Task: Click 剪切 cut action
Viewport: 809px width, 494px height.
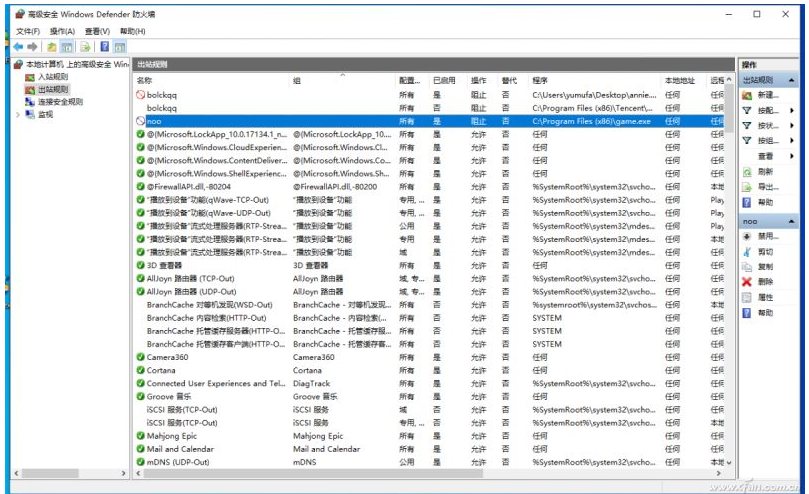Action: tap(765, 252)
